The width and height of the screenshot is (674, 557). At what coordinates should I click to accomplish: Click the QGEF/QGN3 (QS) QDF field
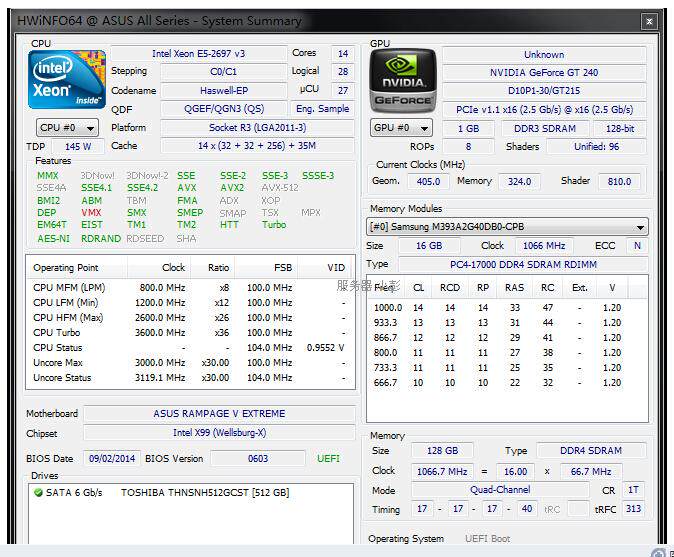224,109
